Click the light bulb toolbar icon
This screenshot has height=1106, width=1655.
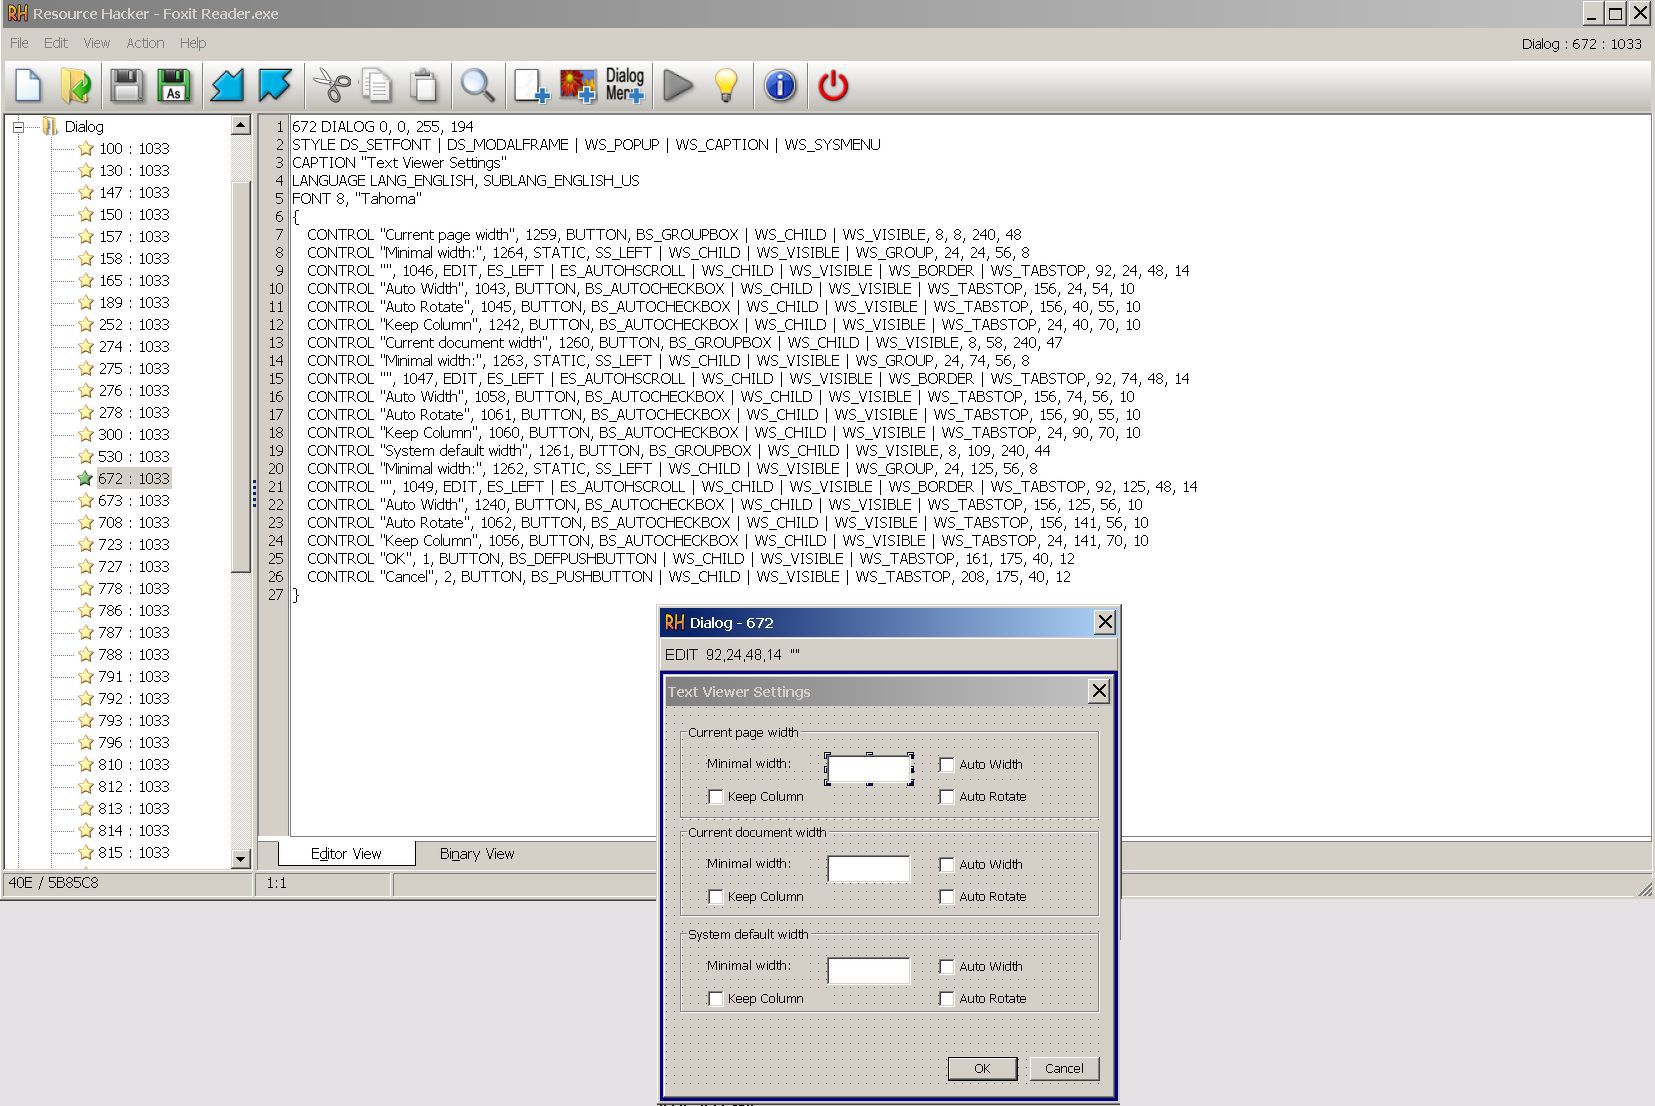(x=726, y=86)
